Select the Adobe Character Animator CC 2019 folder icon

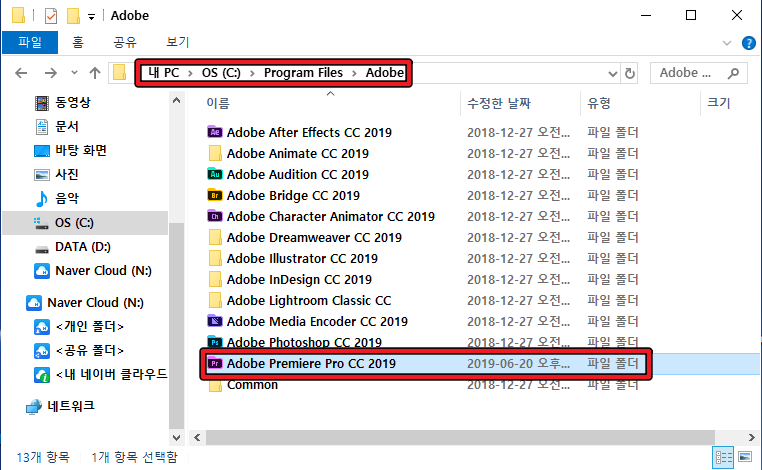(215, 216)
